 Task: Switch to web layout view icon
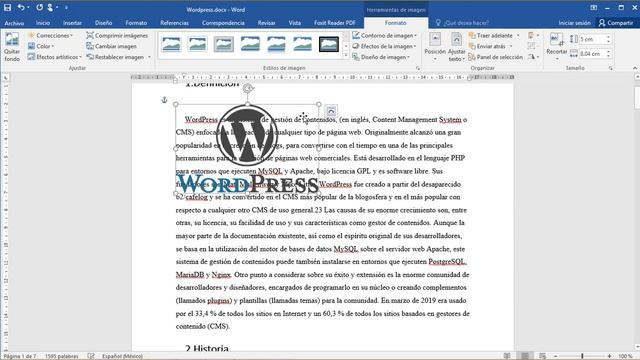(x=542, y=356)
